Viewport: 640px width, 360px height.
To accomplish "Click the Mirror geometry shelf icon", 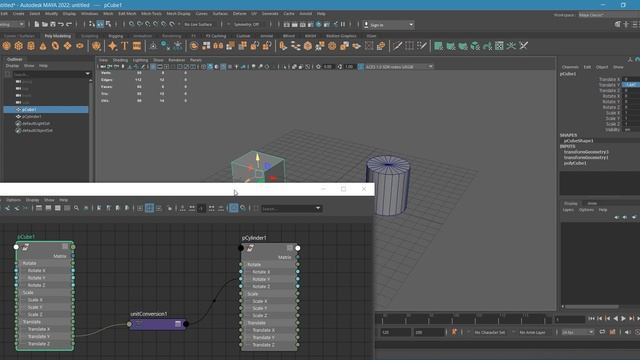I will pos(218,46).
